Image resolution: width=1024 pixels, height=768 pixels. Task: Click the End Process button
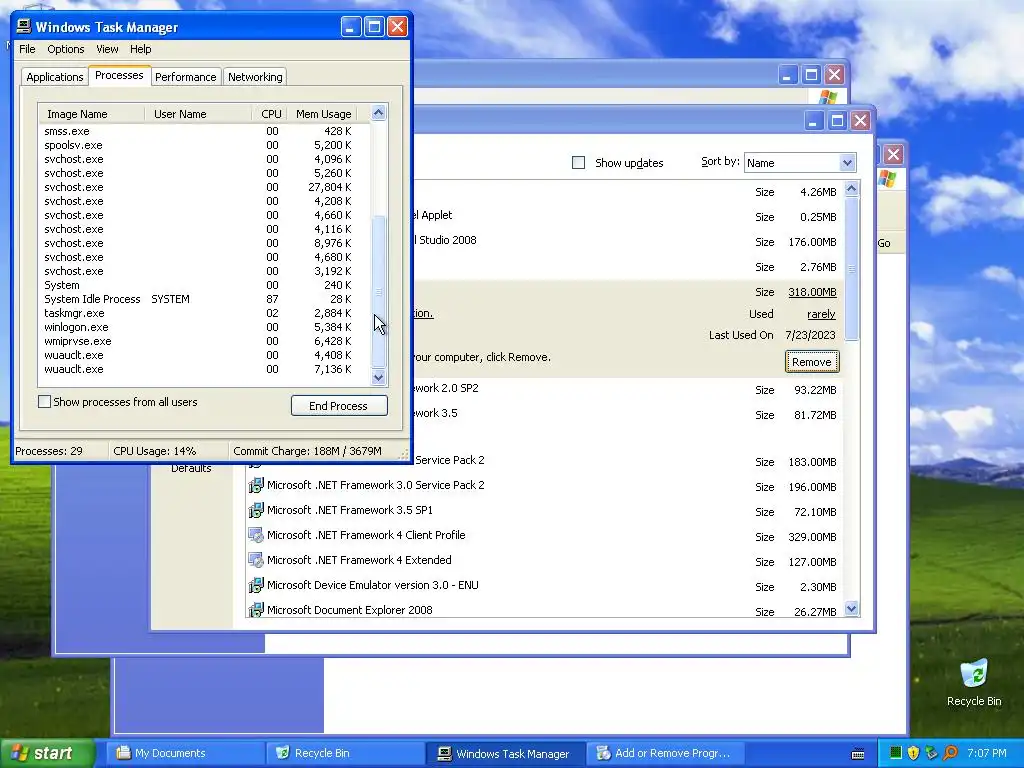339,406
